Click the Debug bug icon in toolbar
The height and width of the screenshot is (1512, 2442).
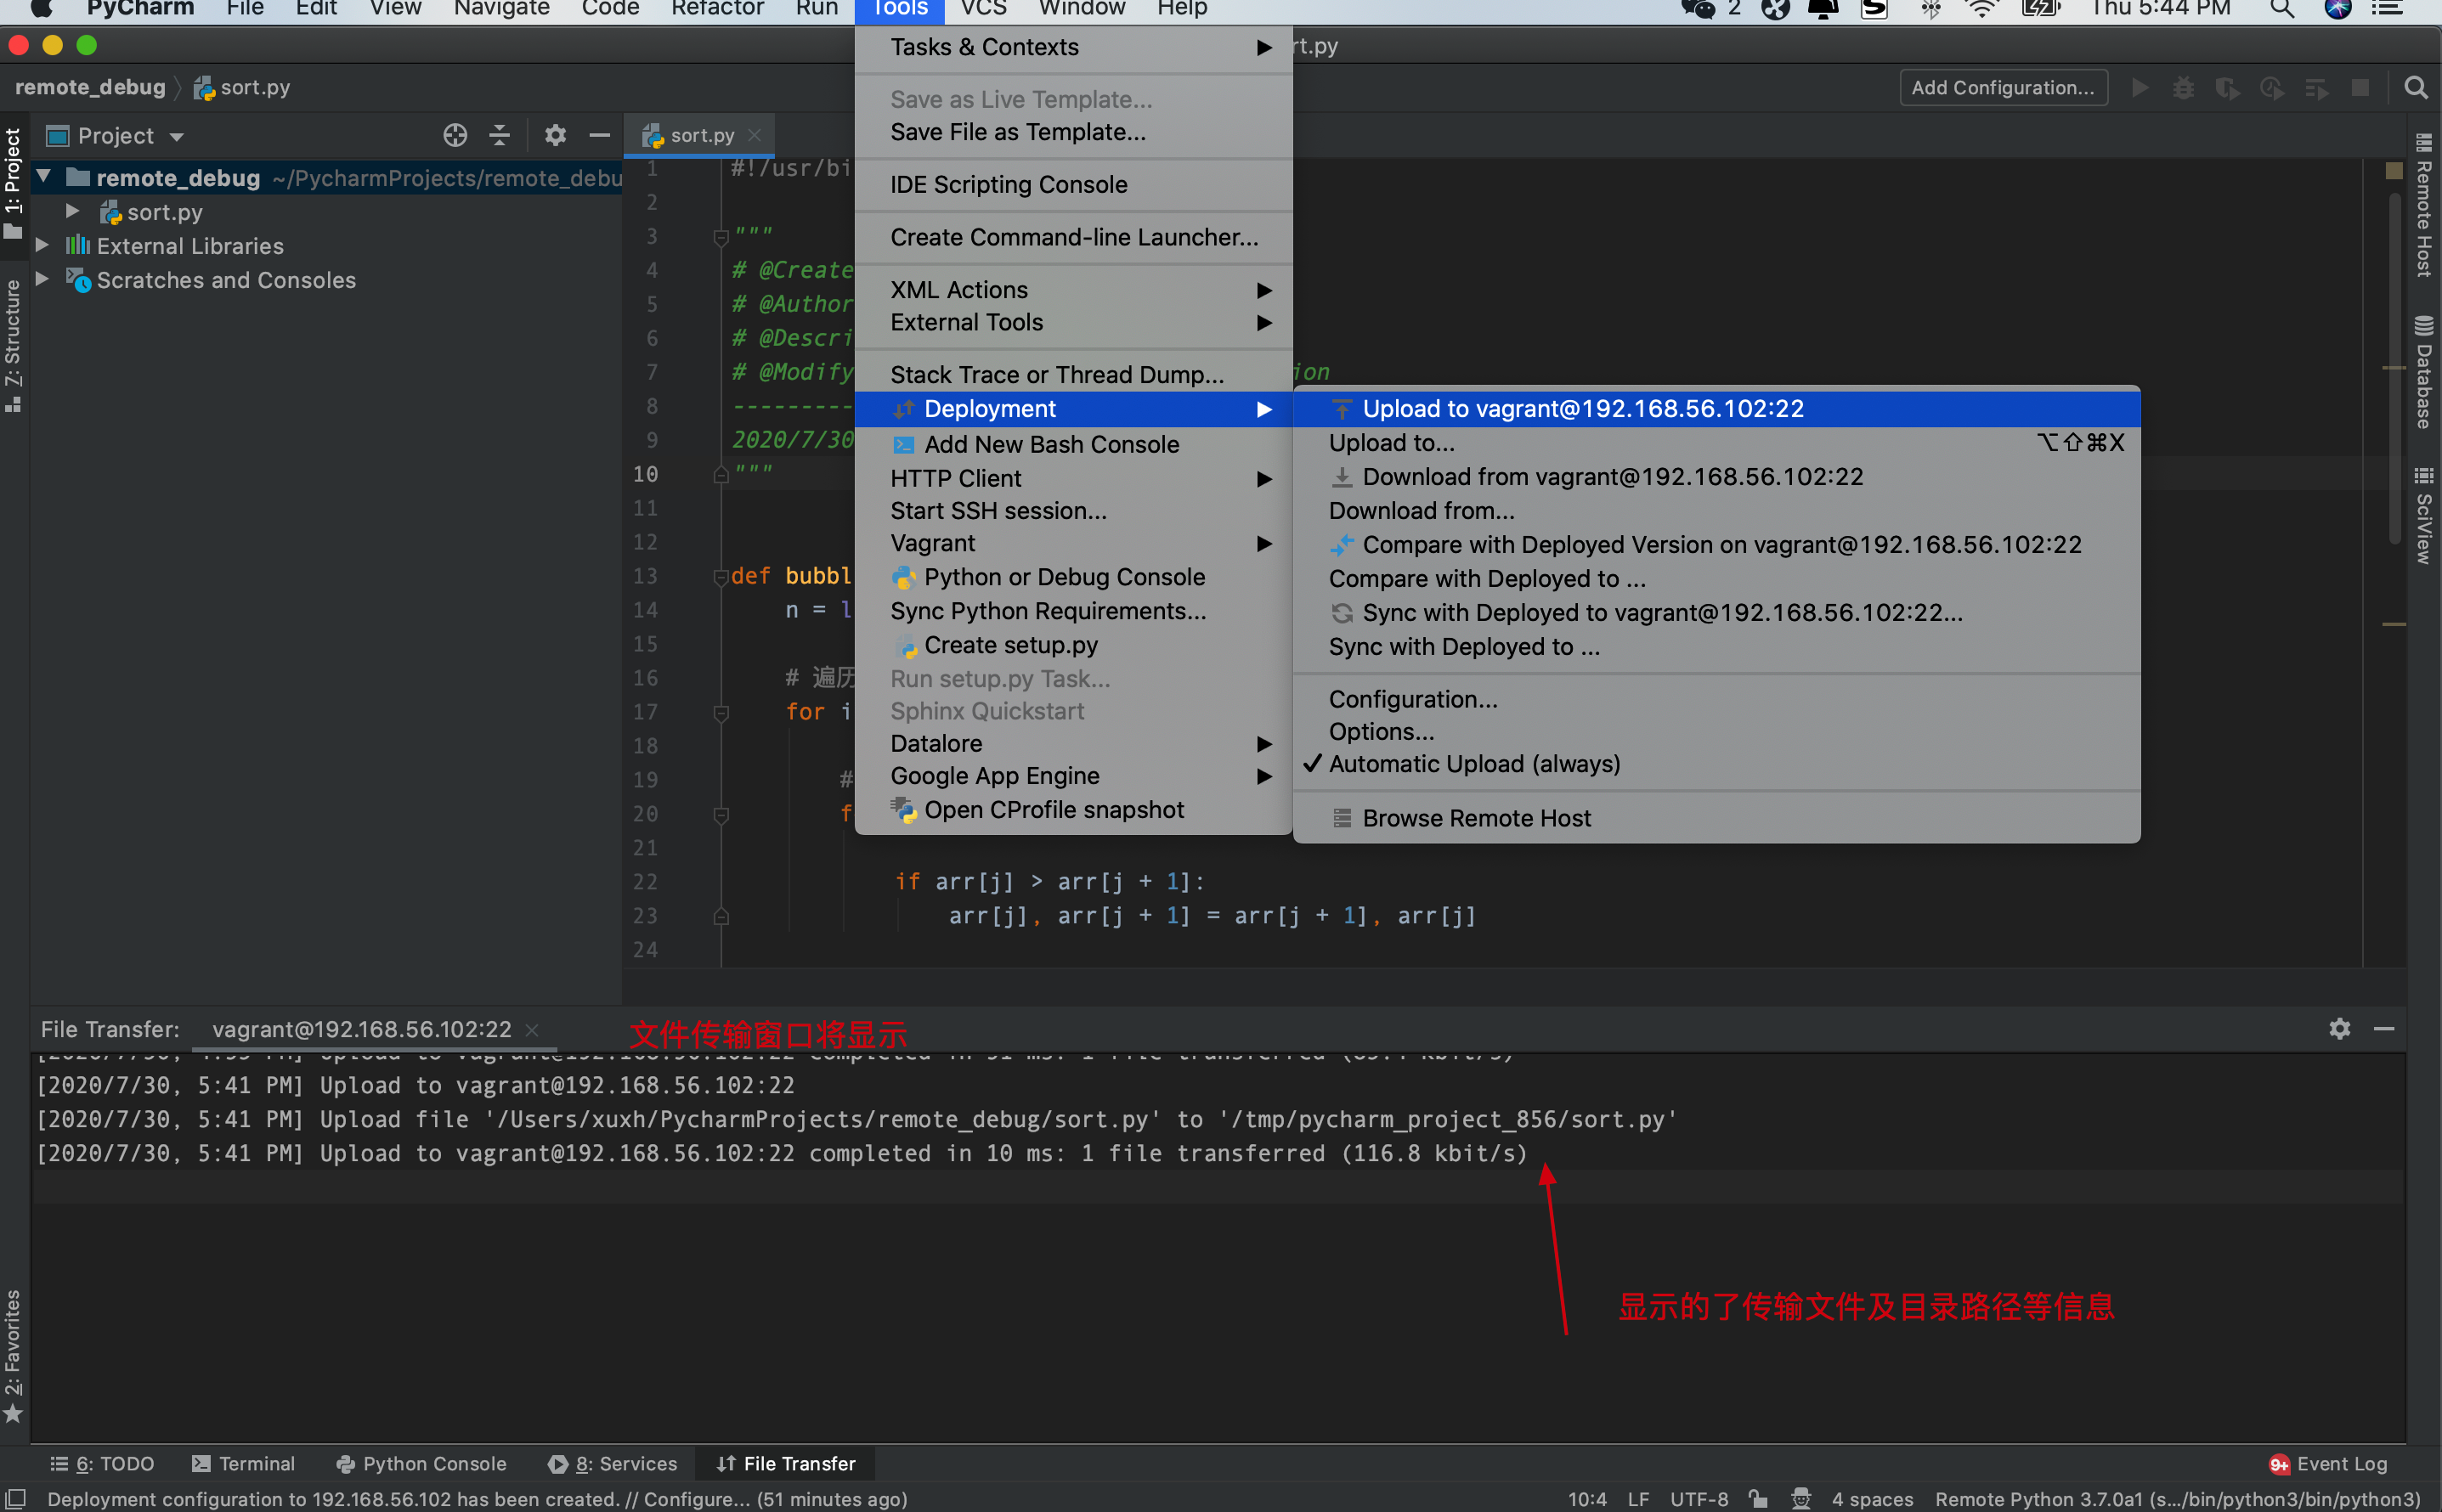[x=2184, y=88]
